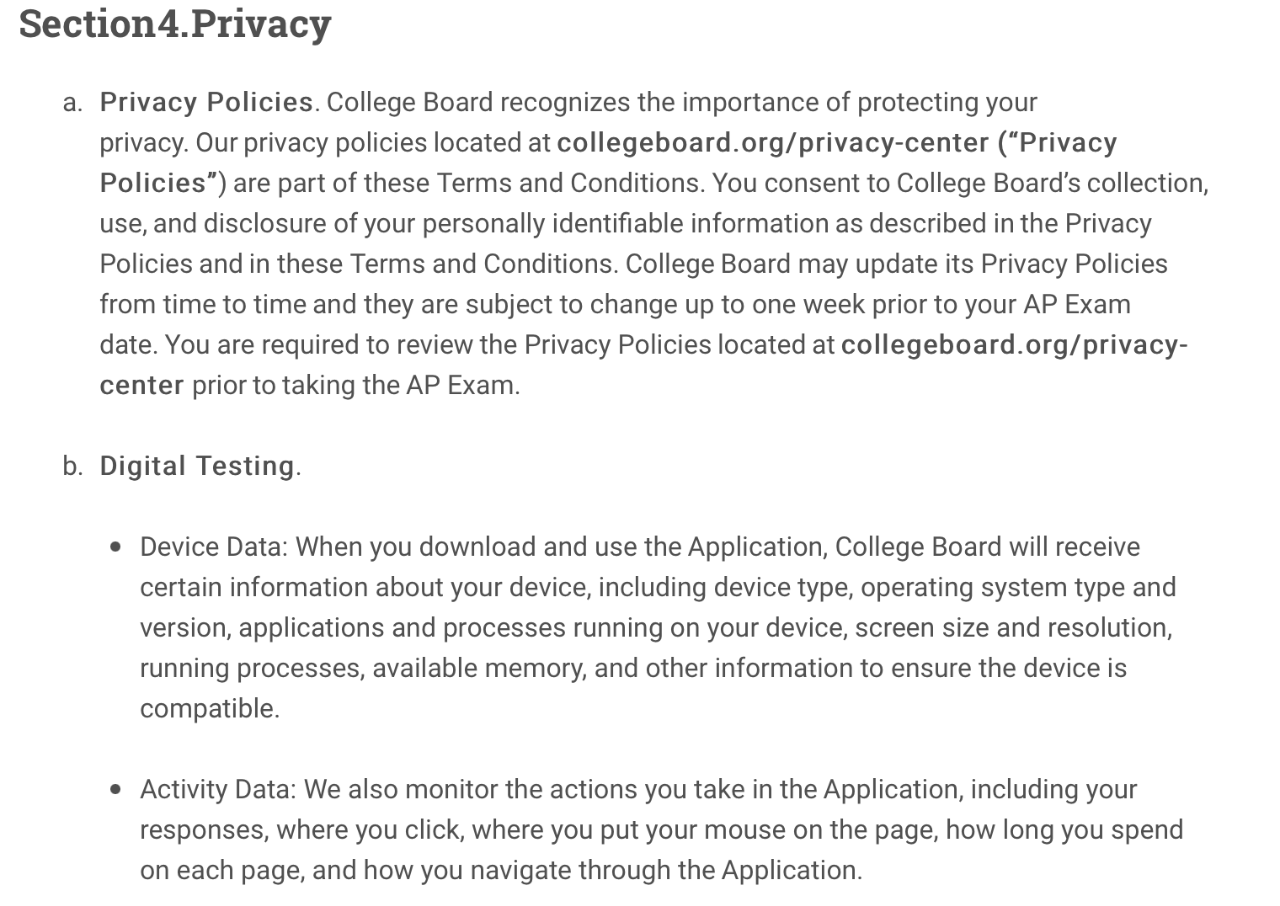Image resolution: width=1280 pixels, height=906 pixels.
Task: Click the 'Device Data:' bullet label
Action: coord(214,547)
